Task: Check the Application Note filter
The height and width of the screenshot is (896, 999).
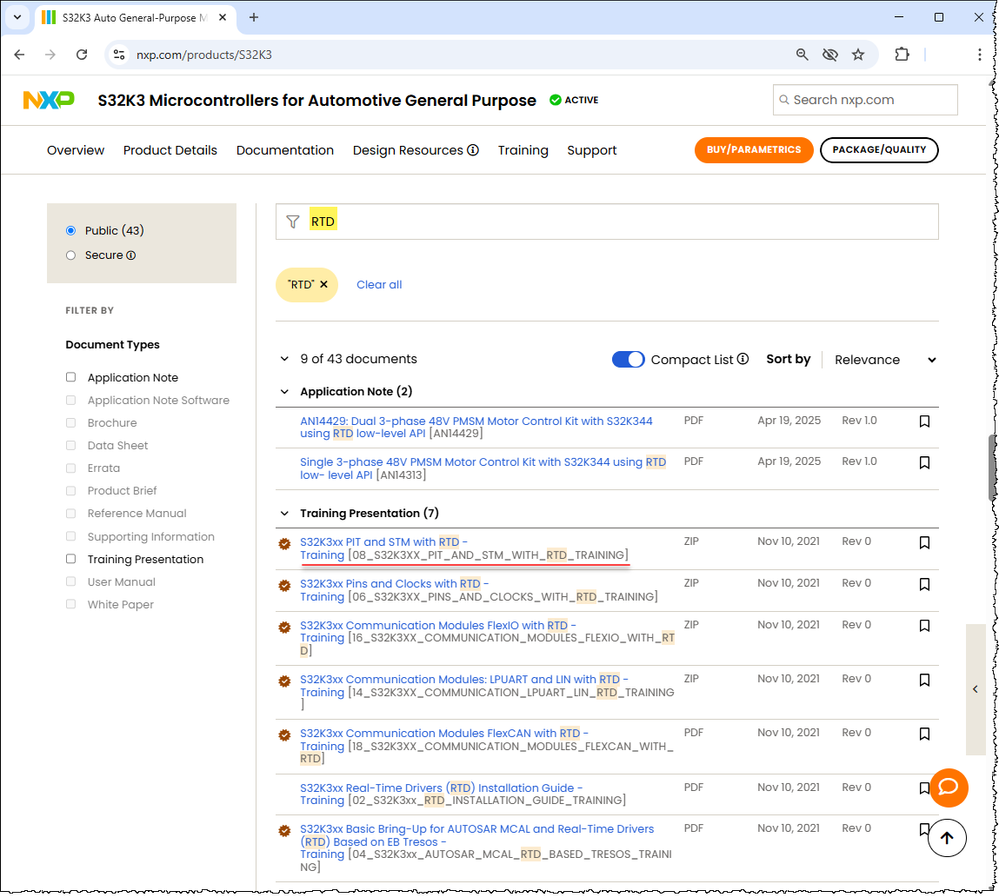Action: pos(71,377)
